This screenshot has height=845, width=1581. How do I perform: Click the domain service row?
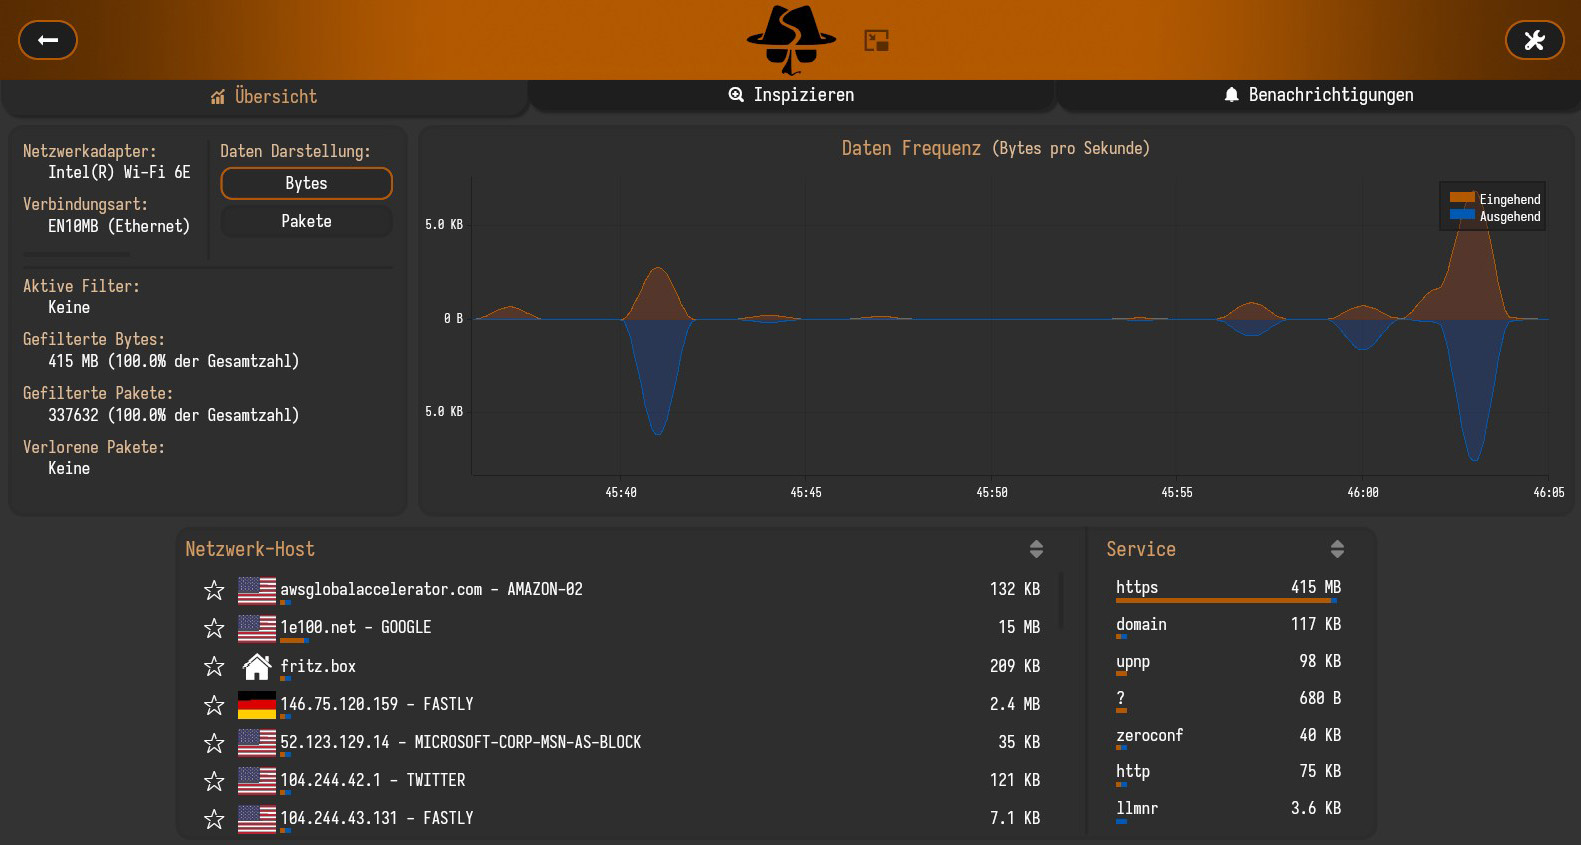point(1228,626)
